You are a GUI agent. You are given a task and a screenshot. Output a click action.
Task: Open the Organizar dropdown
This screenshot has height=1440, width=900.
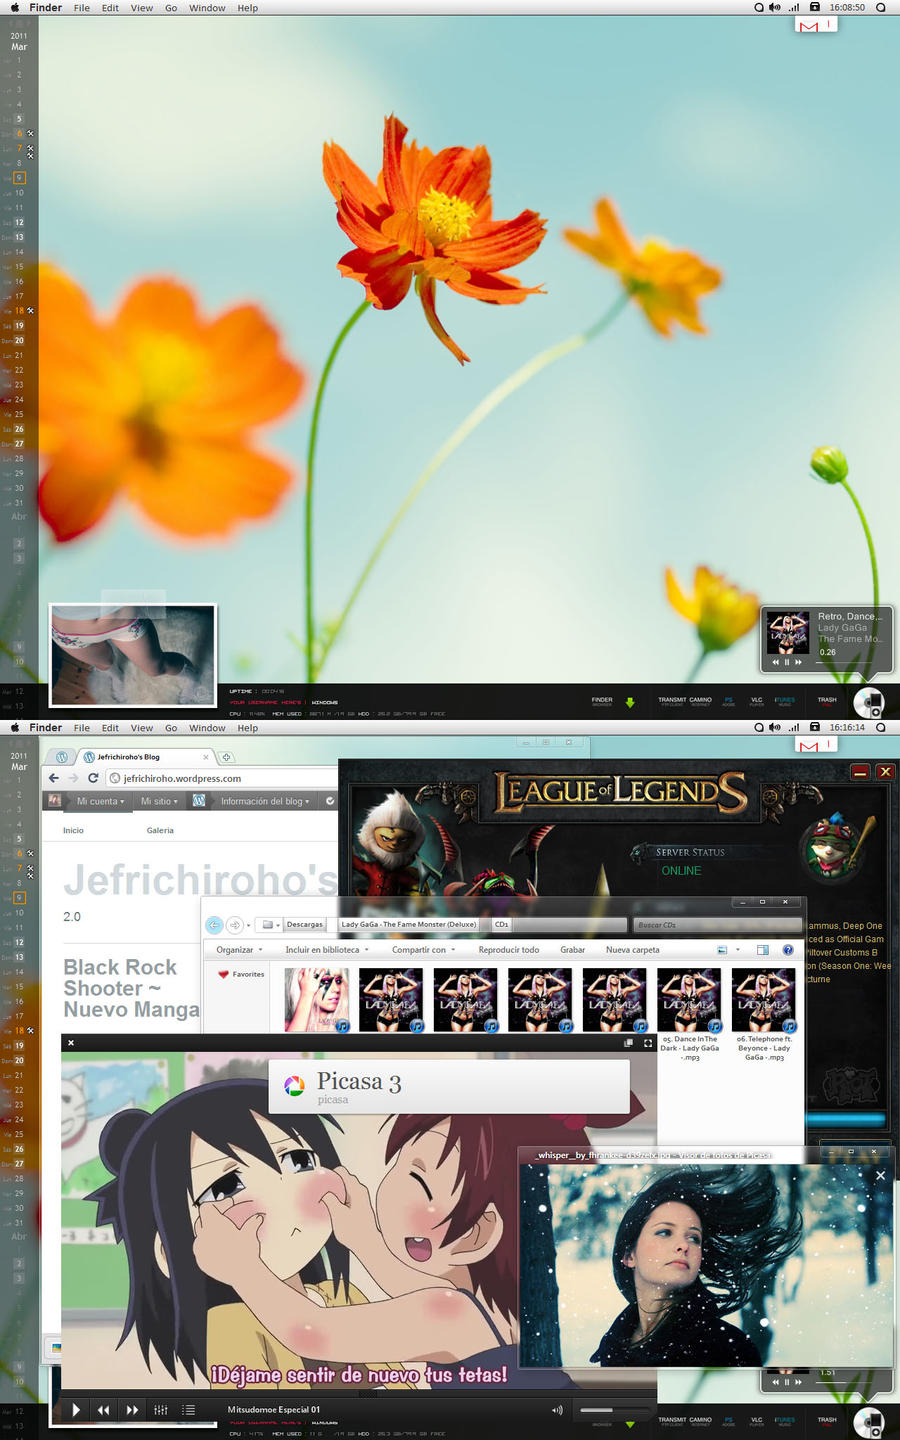(x=239, y=950)
